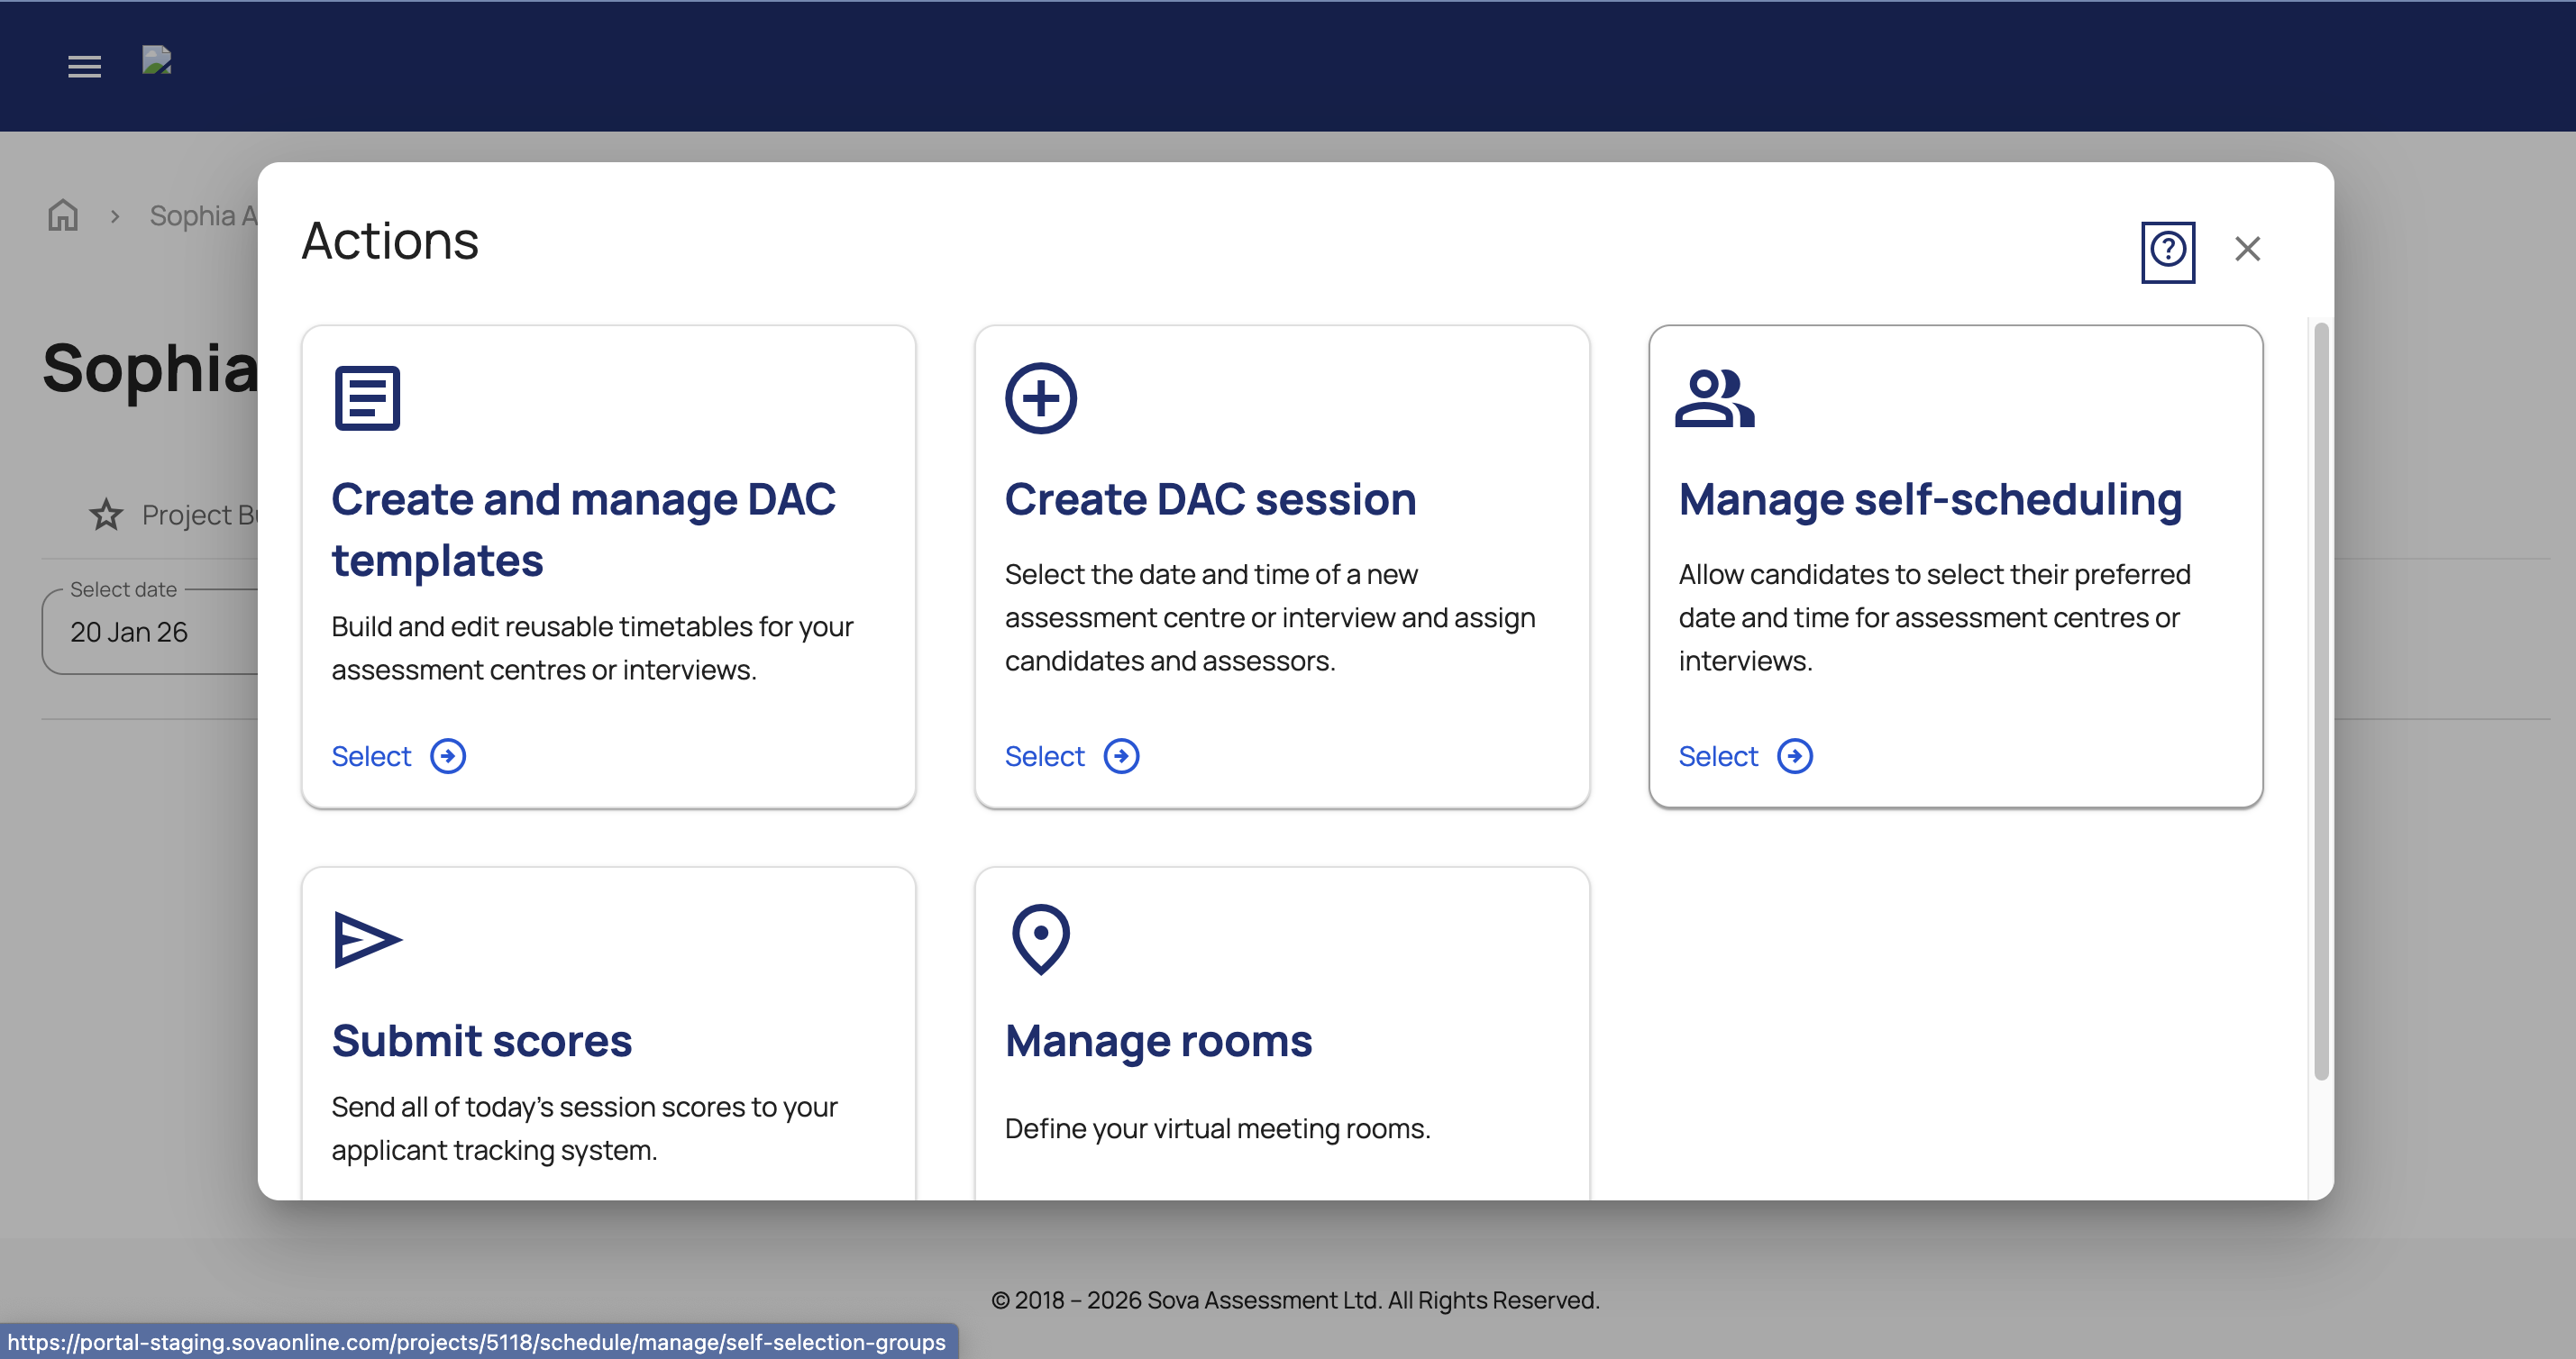The image size is (2576, 1359).
Task: Click the self-scheduling people icon
Action: tap(1714, 398)
